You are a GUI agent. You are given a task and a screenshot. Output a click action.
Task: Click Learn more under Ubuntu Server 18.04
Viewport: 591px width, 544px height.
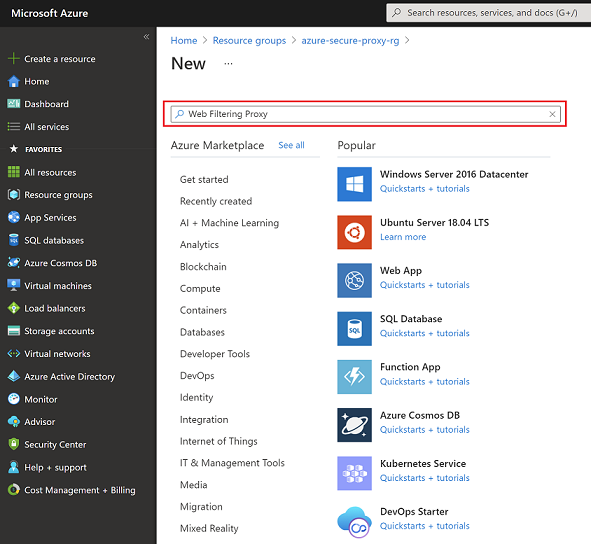[x=403, y=237]
